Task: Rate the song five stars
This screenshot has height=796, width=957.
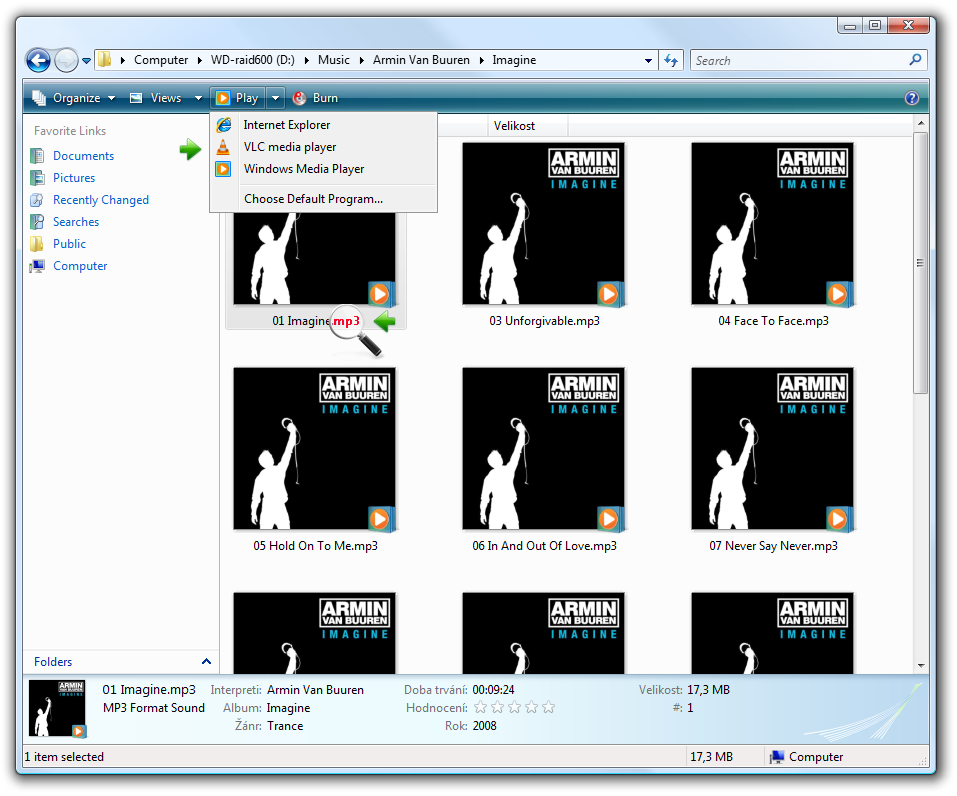Action: 549,707
